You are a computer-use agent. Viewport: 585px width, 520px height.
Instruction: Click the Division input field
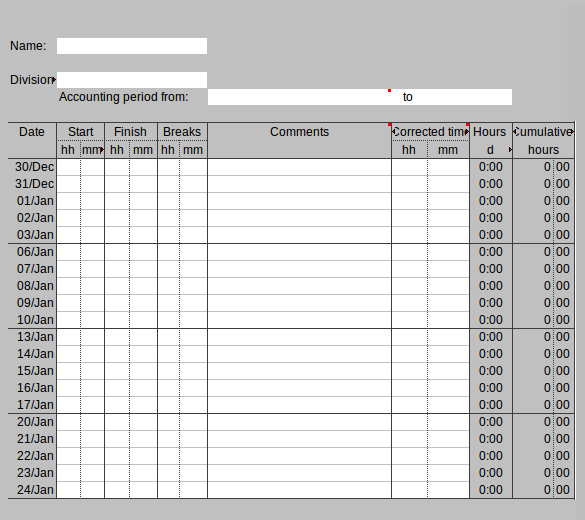(x=132, y=80)
